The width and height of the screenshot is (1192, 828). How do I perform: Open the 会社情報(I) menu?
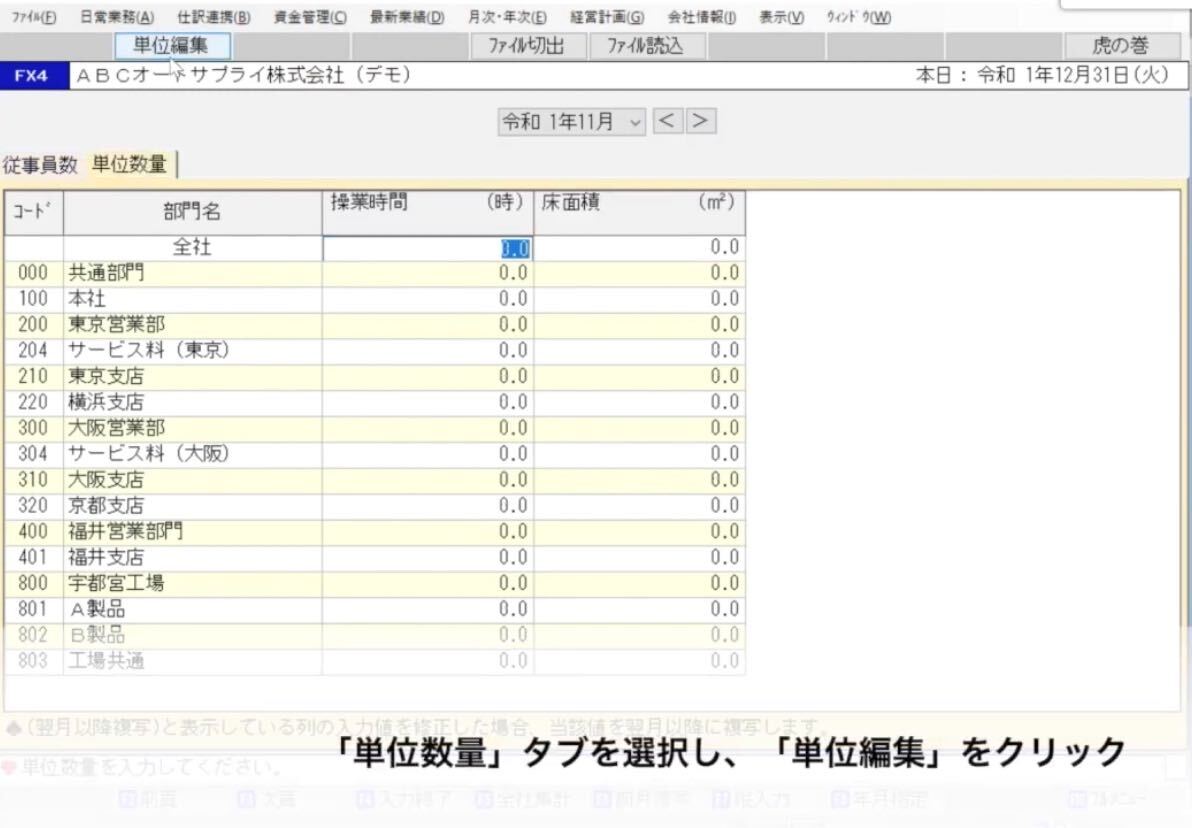(x=702, y=17)
